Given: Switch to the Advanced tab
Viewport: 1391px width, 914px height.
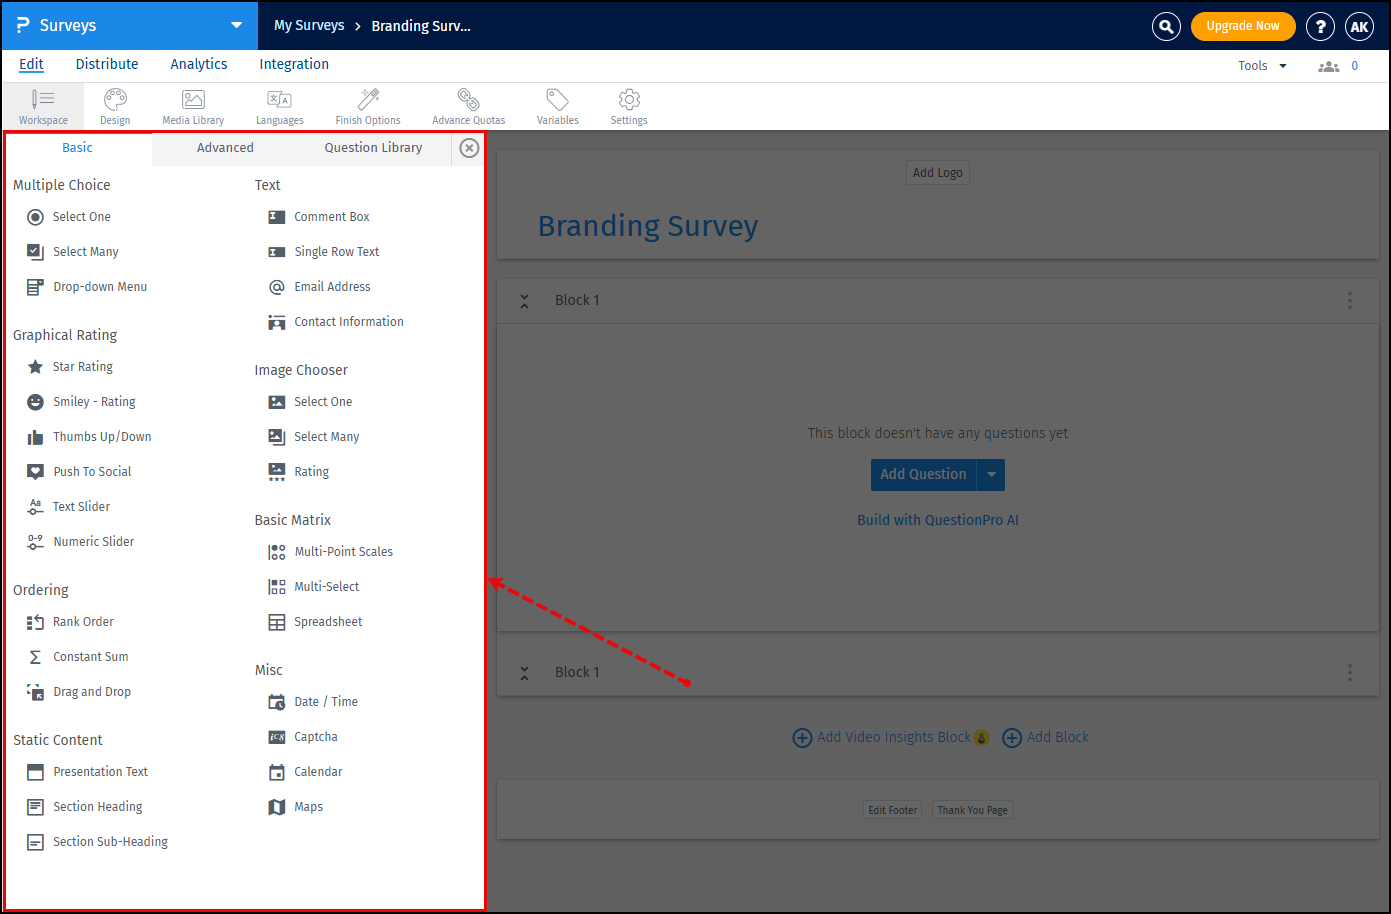Looking at the screenshot, I should (224, 147).
